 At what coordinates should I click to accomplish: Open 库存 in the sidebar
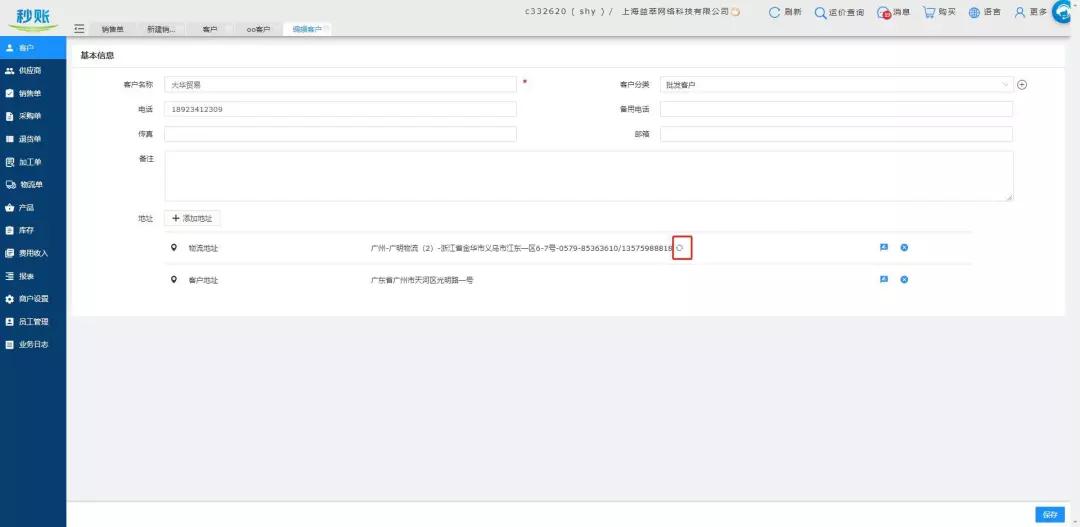(33, 230)
